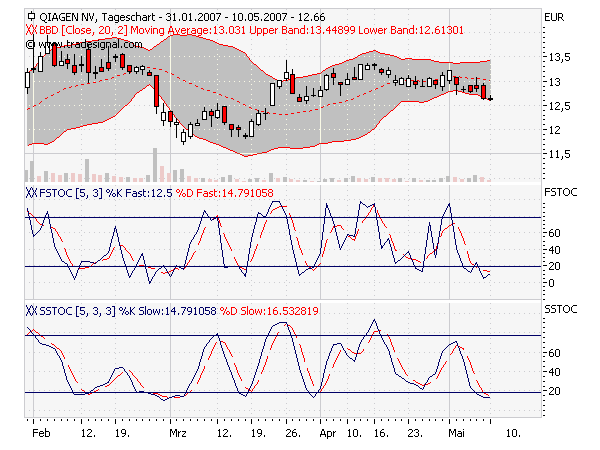The width and height of the screenshot is (600, 450).
Task: Click the BBD [Close, 20, 2] label
Action: click(83, 30)
